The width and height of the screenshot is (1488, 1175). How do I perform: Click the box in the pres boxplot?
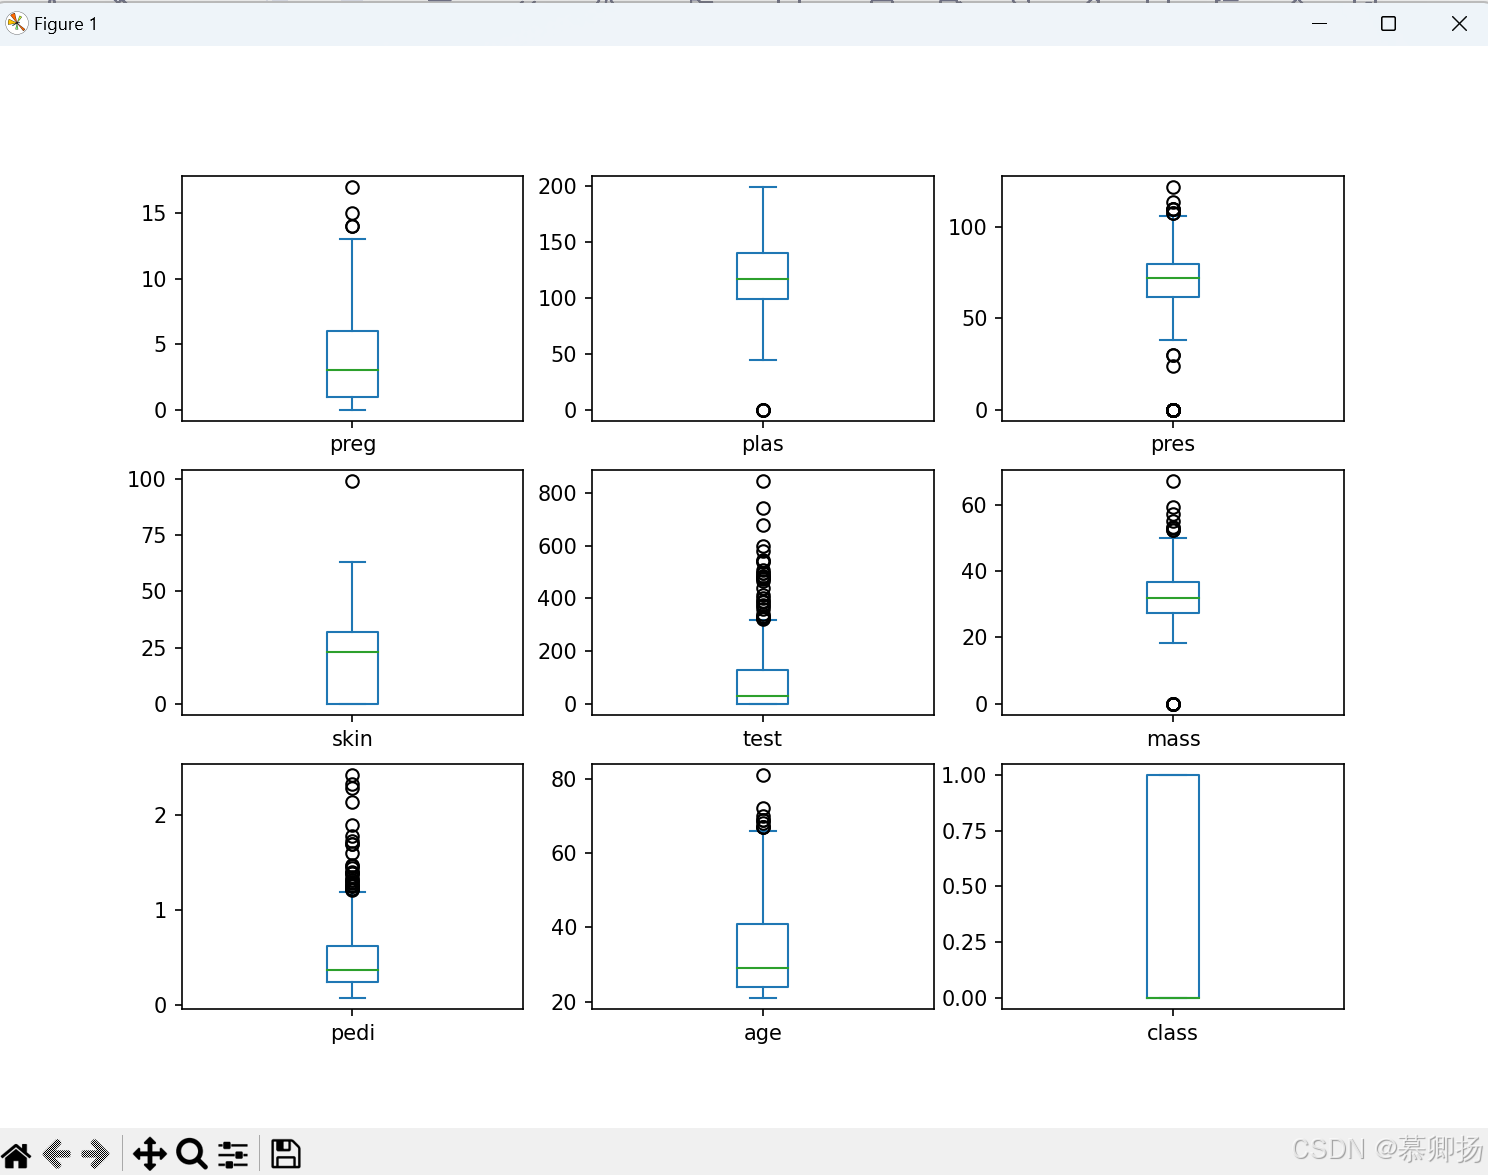[x=1173, y=281]
